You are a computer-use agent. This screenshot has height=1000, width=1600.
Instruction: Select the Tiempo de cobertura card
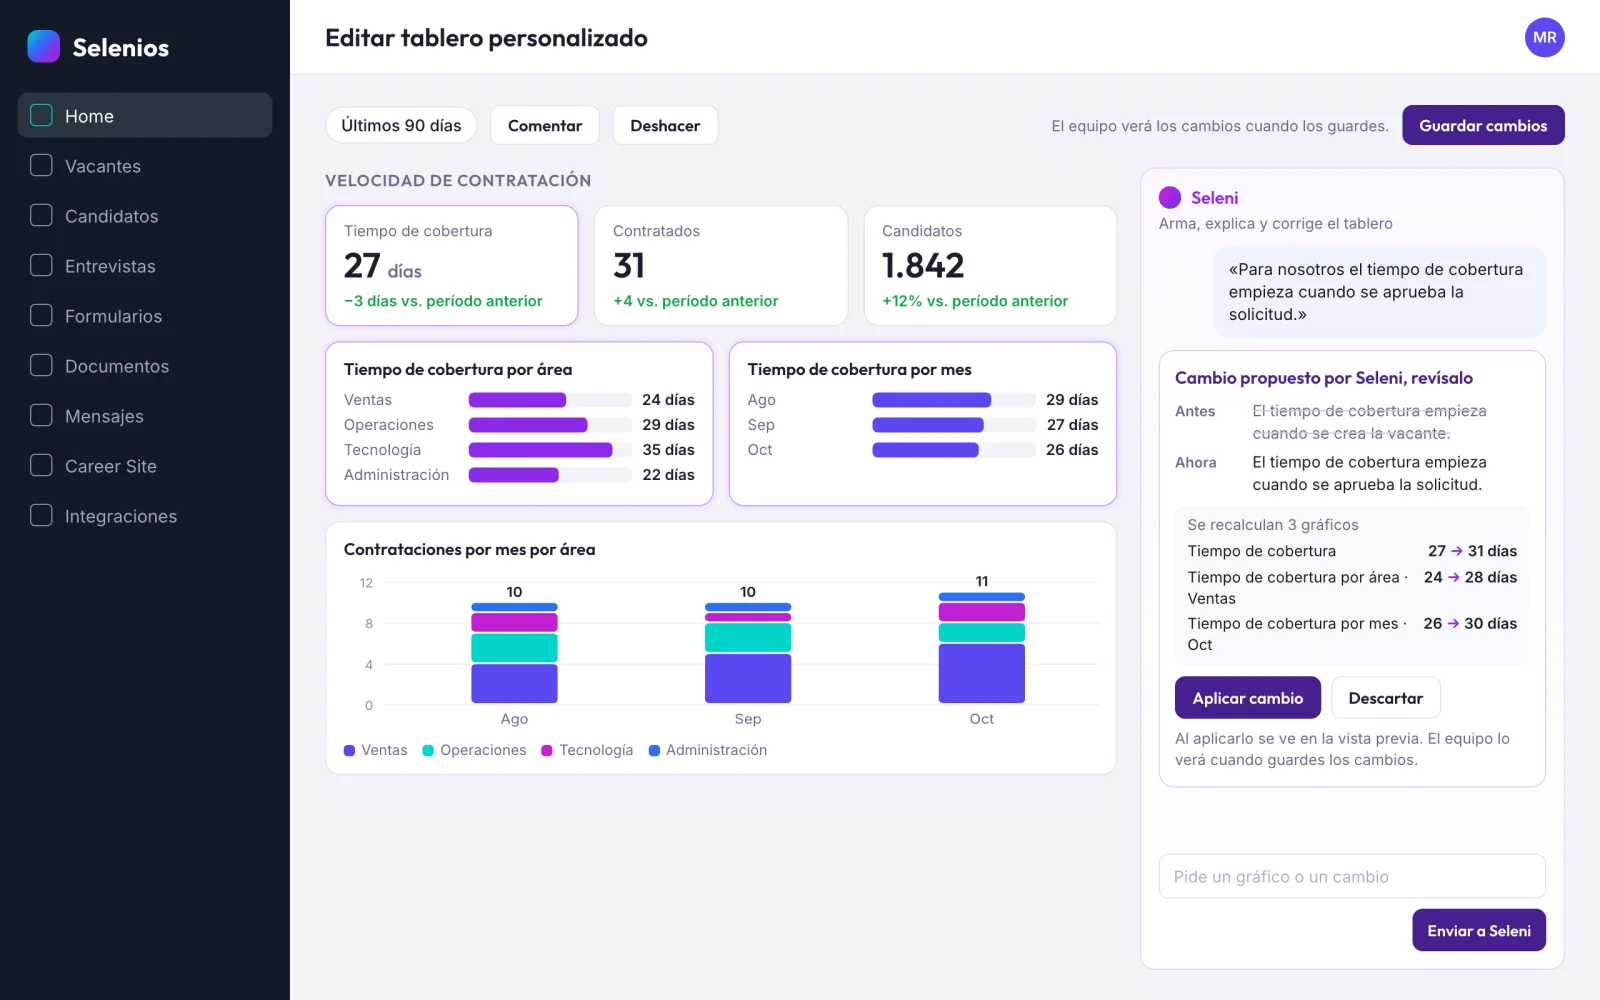pyautogui.click(x=452, y=265)
